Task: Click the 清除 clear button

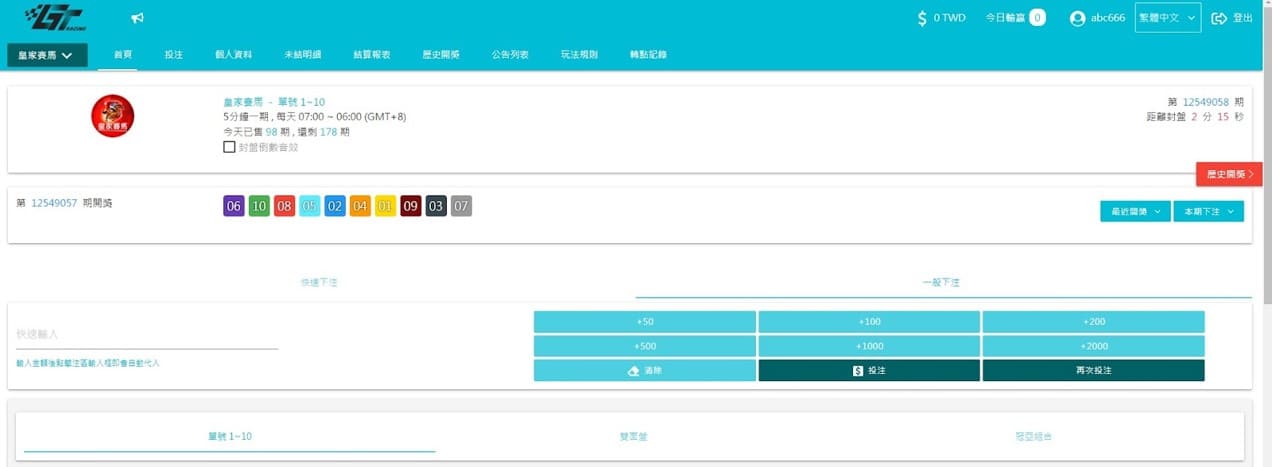Action: pos(645,370)
